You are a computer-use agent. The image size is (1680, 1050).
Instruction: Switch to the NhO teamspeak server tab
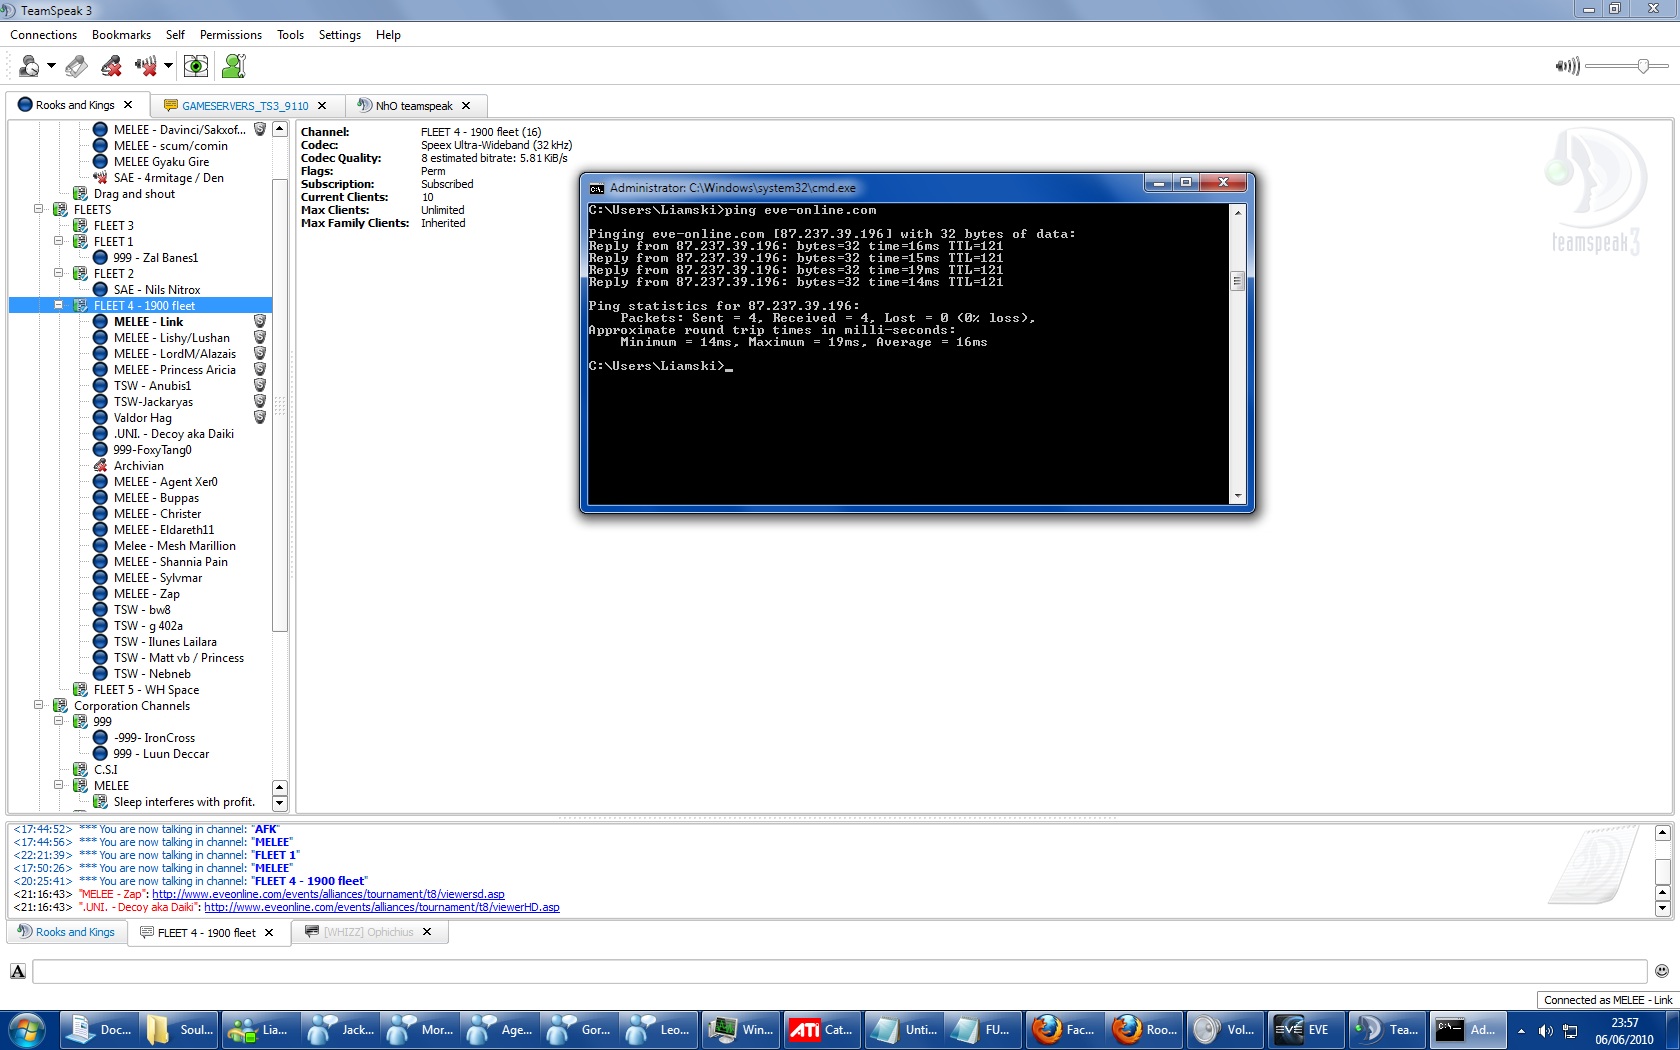pyautogui.click(x=414, y=106)
